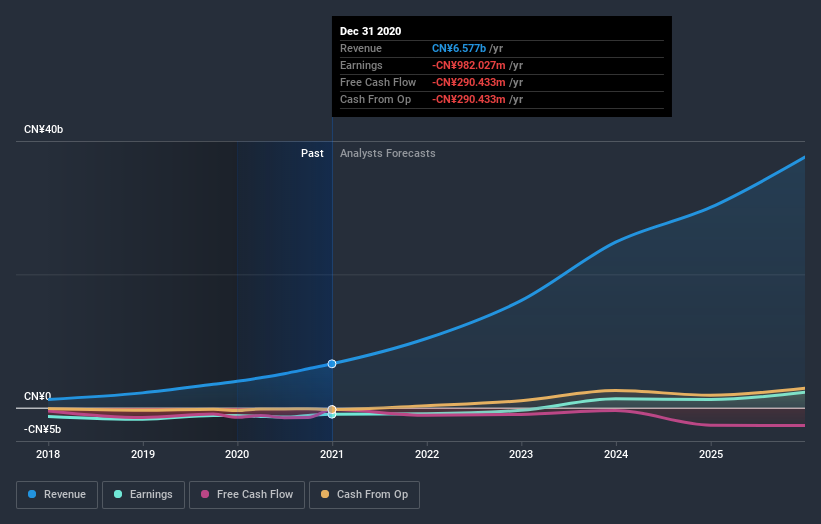The width and height of the screenshot is (821, 524).
Task: Click the Revenue data point marker at 2021
Action: click(x=332, y=364)
